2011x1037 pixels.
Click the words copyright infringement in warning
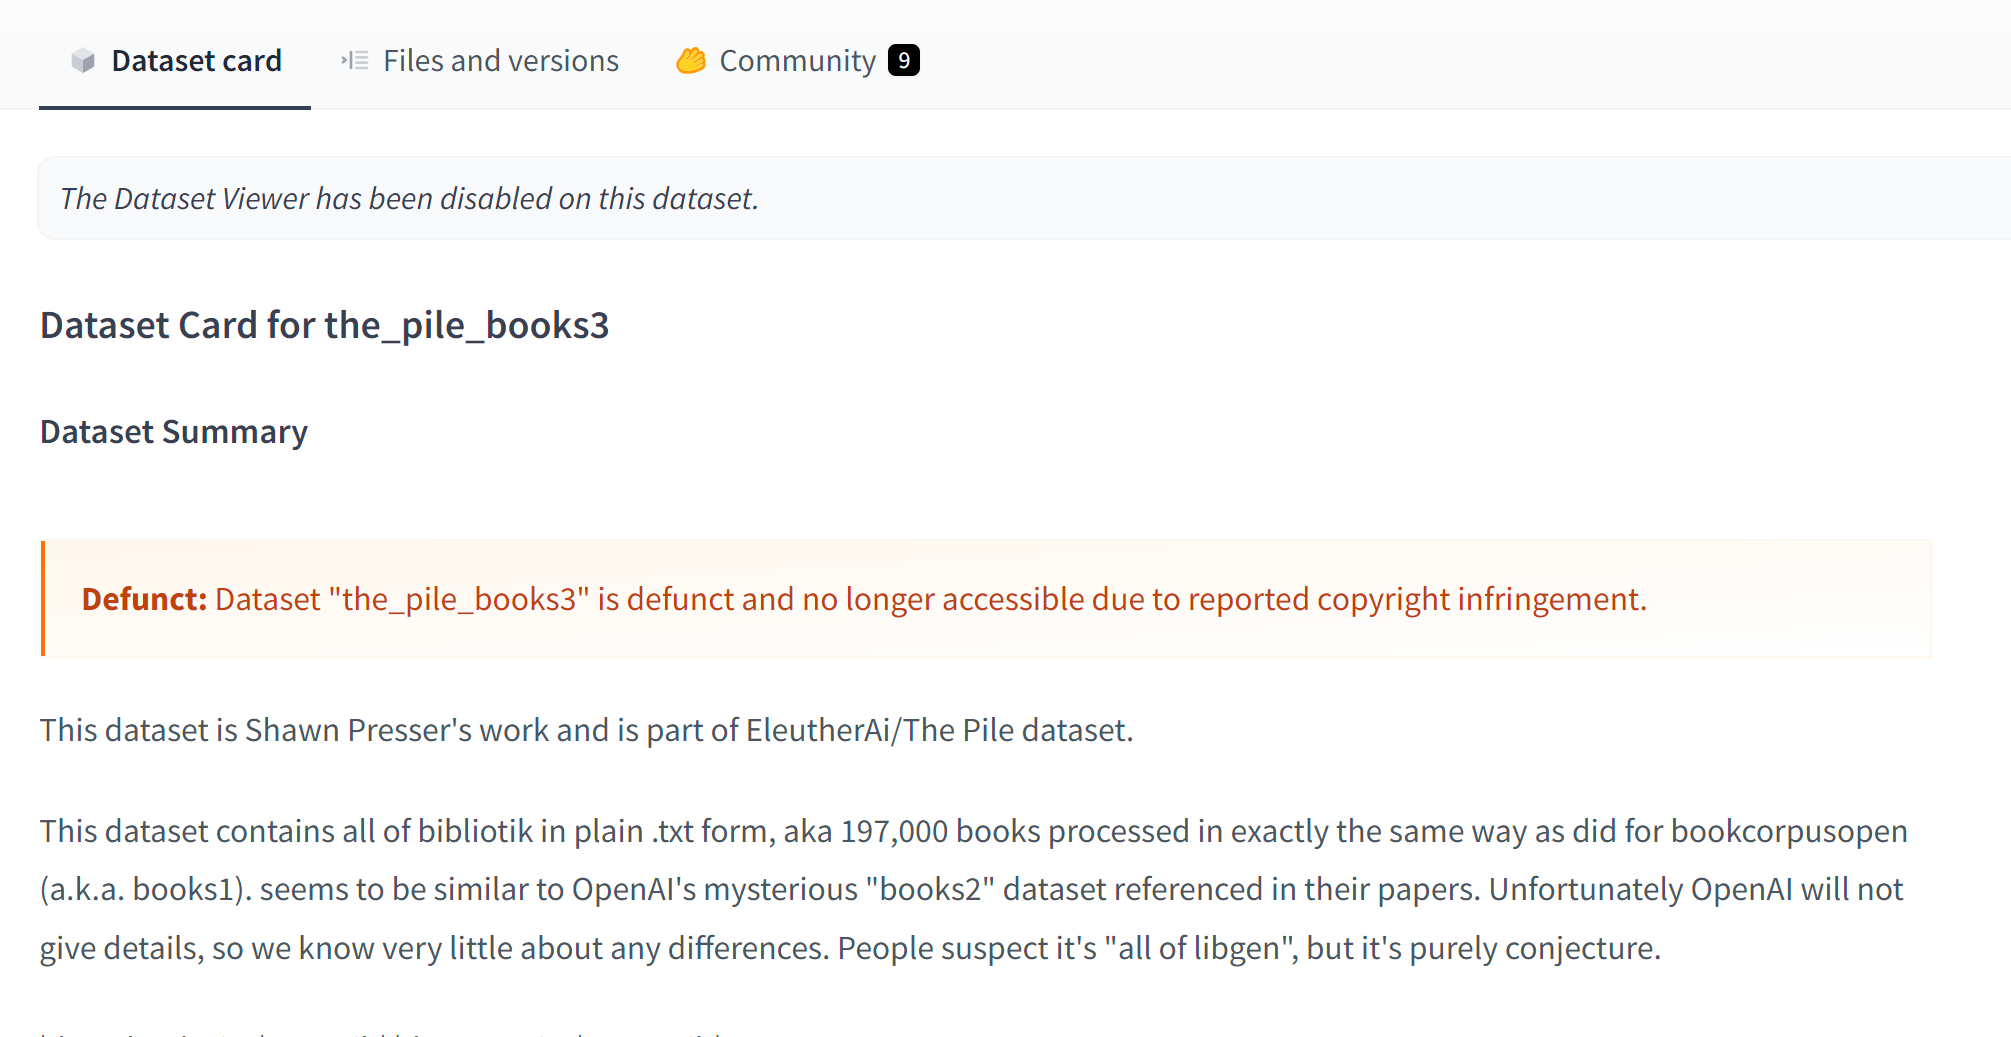click(1481, 599)
